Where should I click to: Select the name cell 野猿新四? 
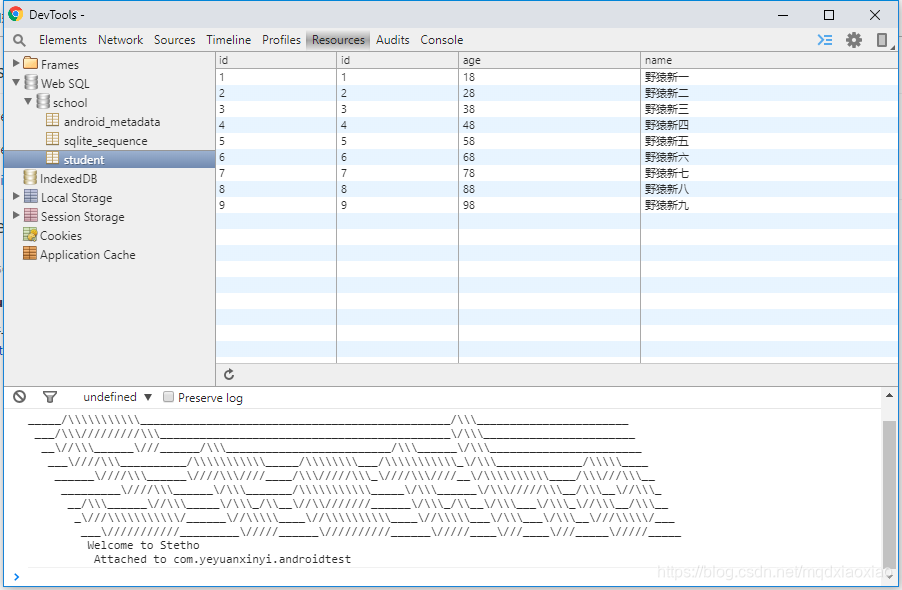[x=769, y=125]
